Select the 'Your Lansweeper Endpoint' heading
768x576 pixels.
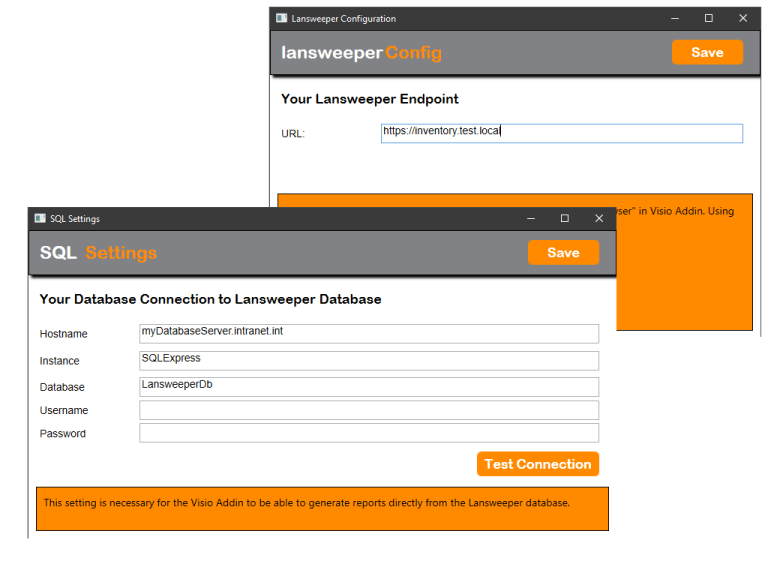click(370, 99)
